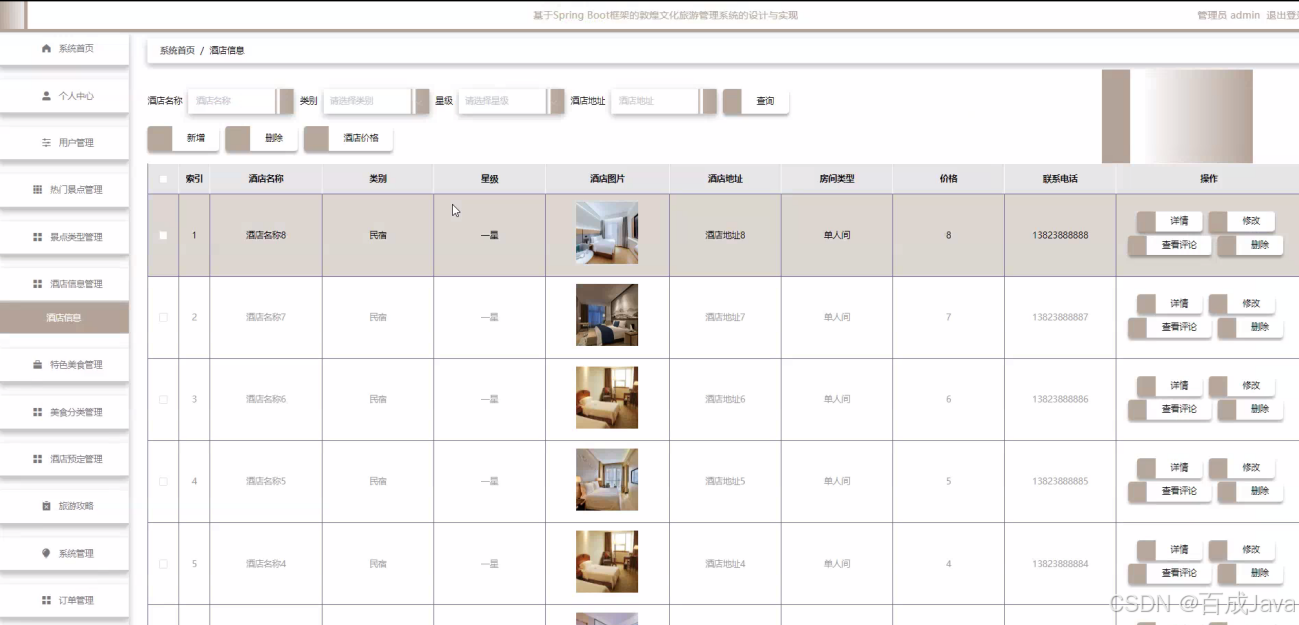Click the grid icon beside 热门景点管理
1299x625 pixels.
coord(38,189)
